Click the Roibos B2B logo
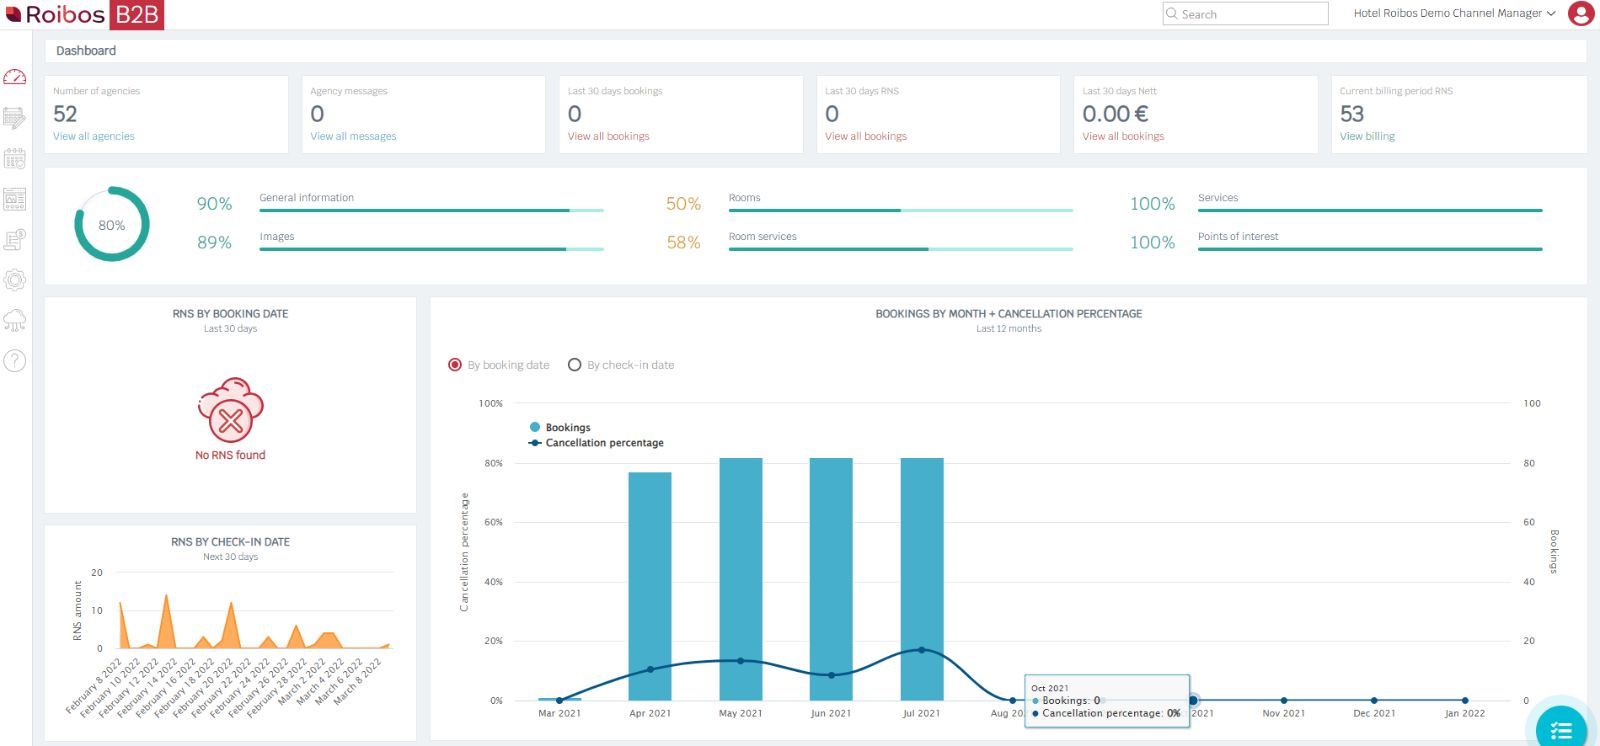This screenshot has height=746, width=1600. click(x=84, y=14)
